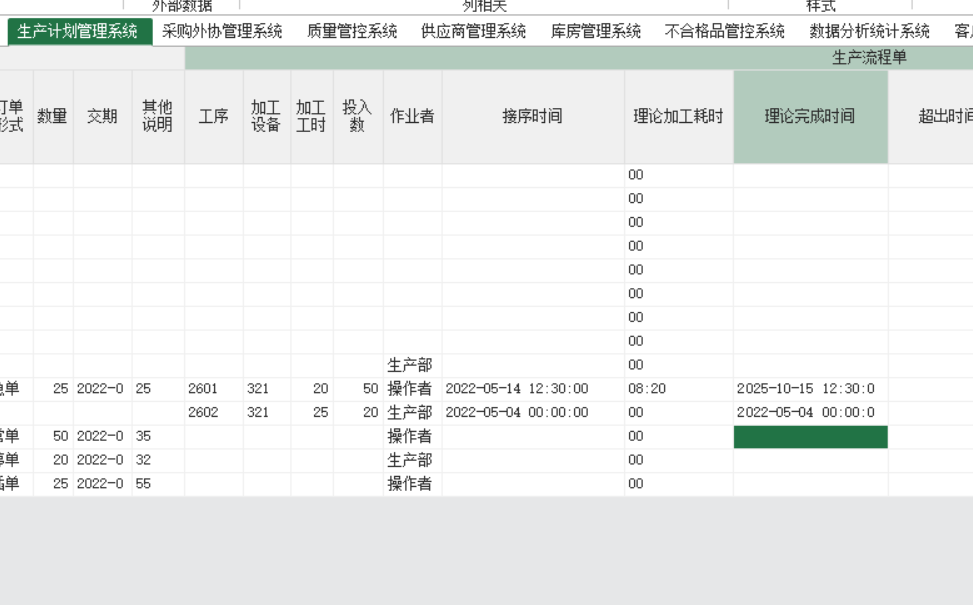The image size is (973, 605).
Task: Click the 理论加工耗时 column header
Action: tap(678, 116)
